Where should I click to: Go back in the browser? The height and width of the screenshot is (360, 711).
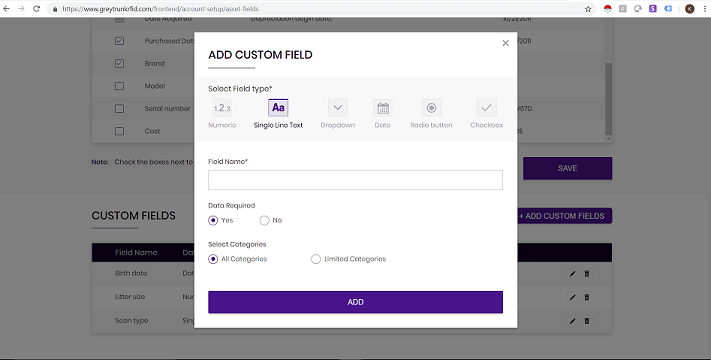6,9
